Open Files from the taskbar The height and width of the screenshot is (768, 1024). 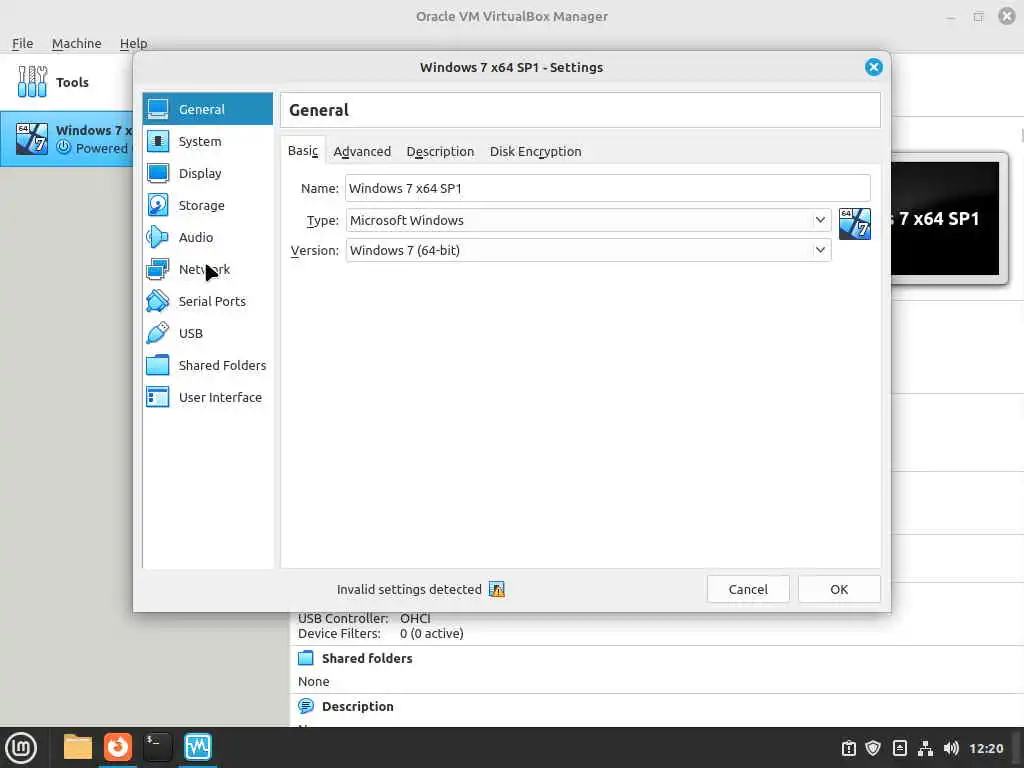[x=78, y=747]
